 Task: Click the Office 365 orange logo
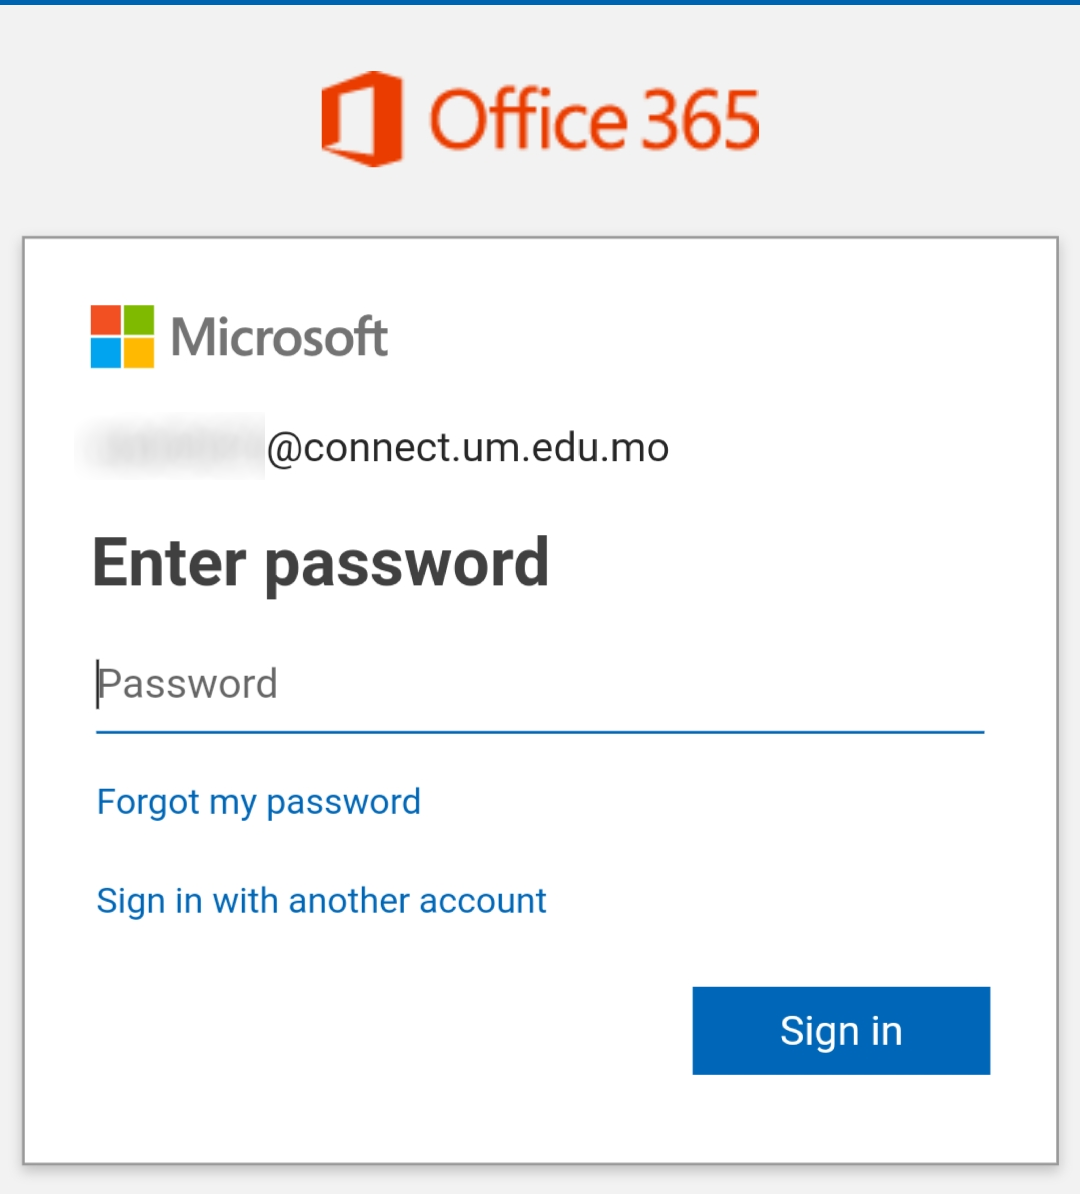(540, 118)
